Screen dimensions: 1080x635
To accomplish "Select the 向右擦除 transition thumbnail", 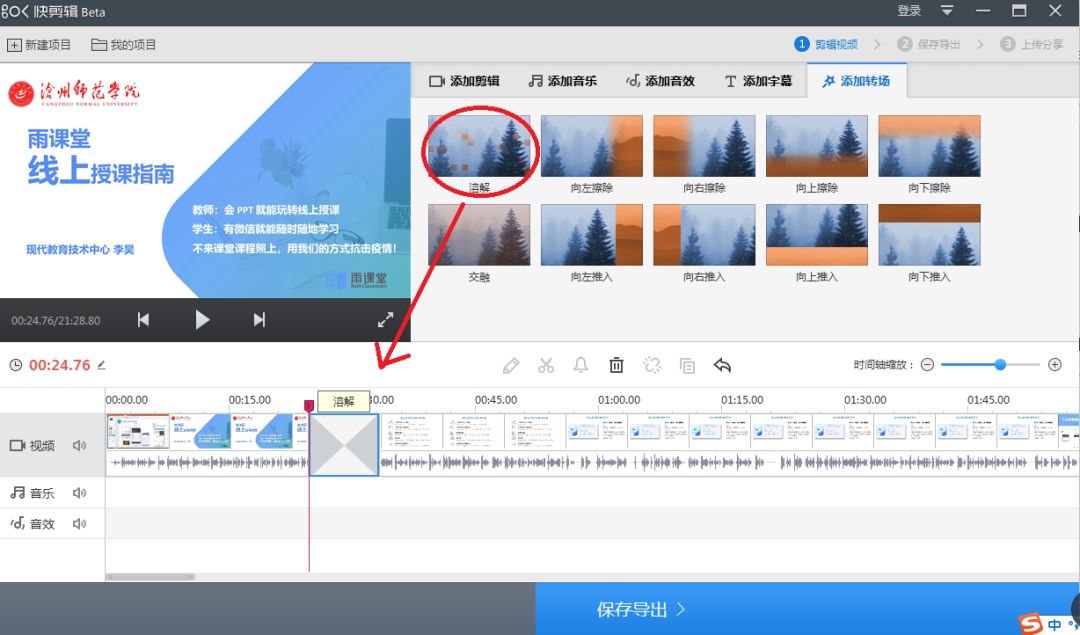I will pyautogui.click(x=704, y=146).
